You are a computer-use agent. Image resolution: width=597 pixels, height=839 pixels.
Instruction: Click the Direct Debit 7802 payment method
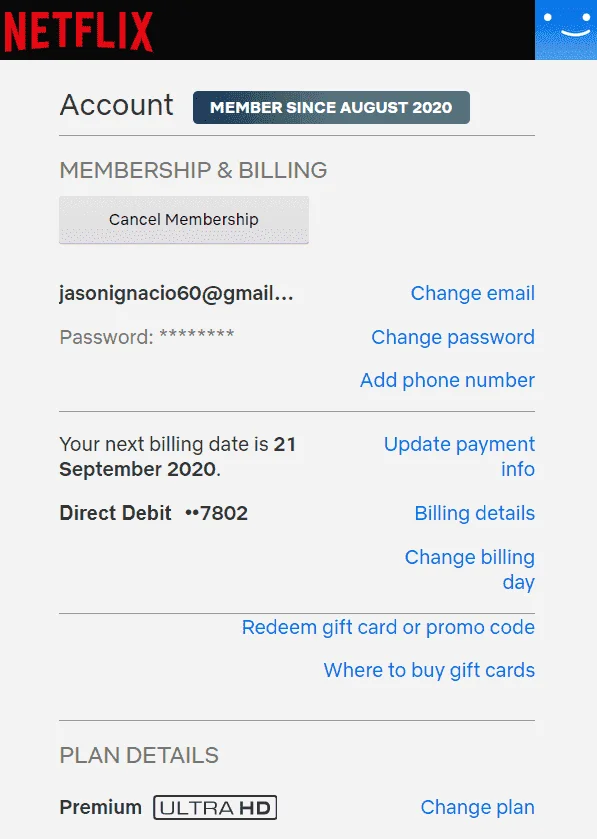(154, 513)
